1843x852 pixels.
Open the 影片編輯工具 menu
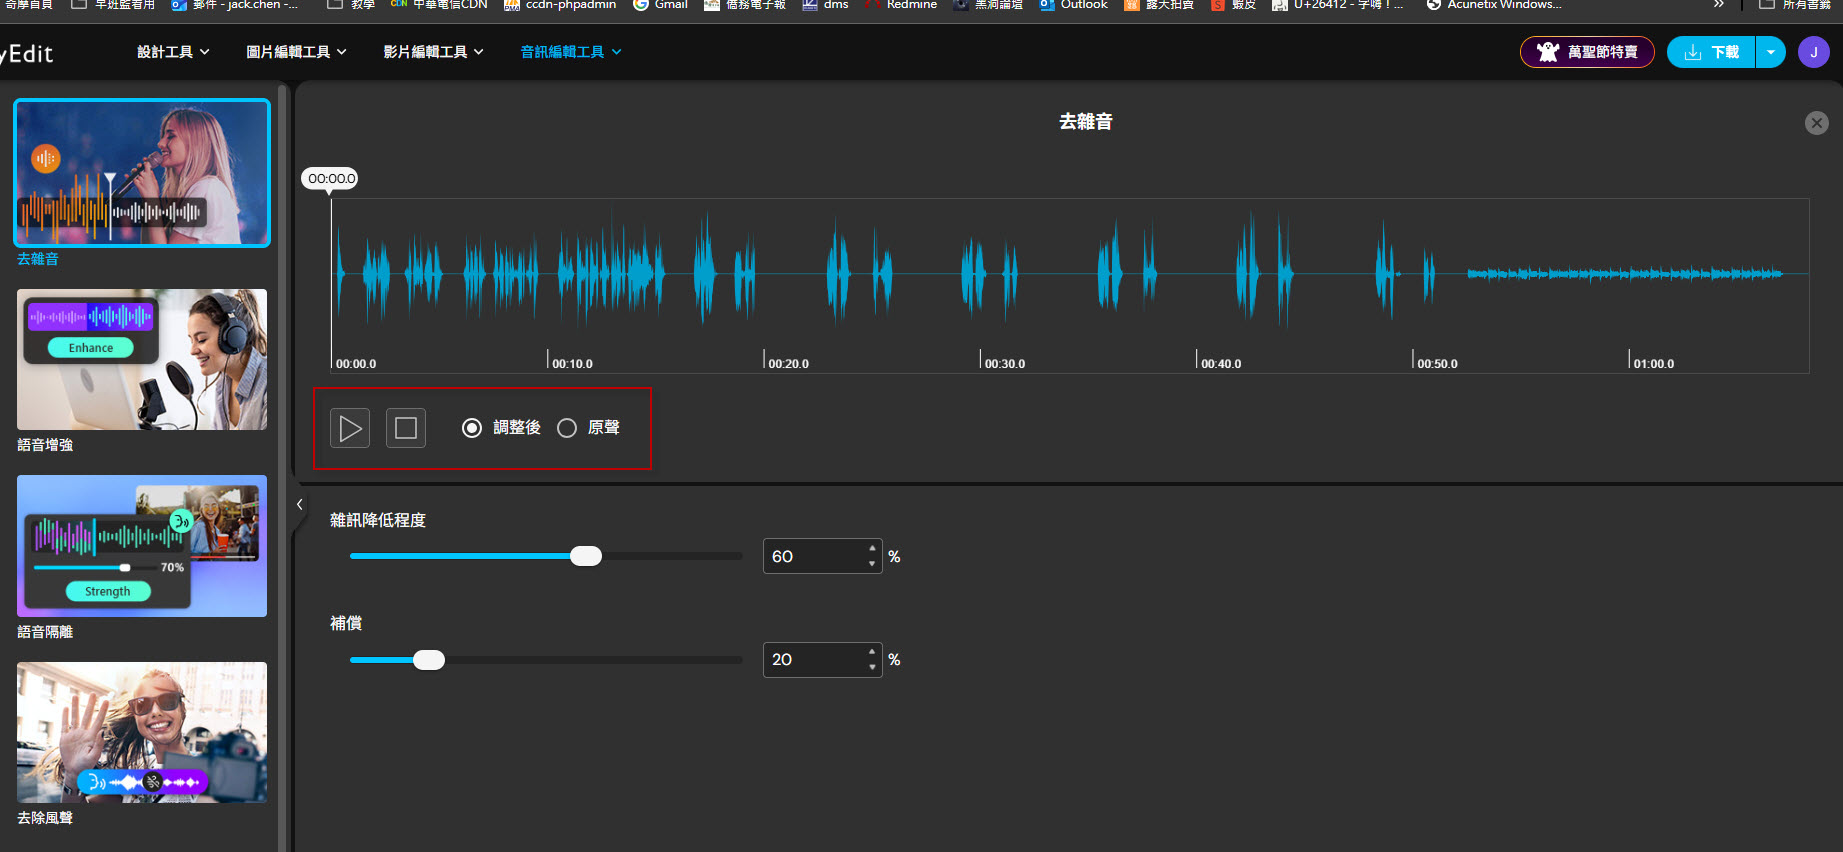pos(433,52)
